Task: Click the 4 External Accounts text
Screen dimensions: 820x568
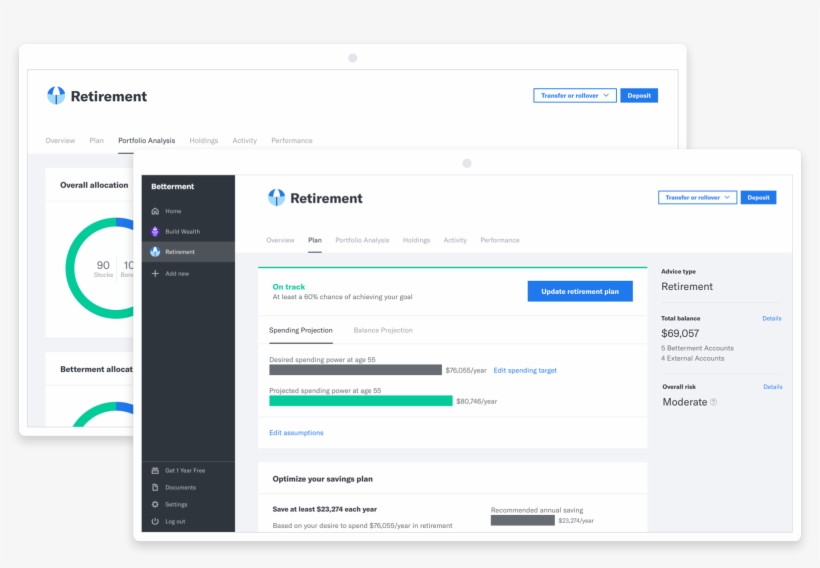Action: [x=692, y=358]
